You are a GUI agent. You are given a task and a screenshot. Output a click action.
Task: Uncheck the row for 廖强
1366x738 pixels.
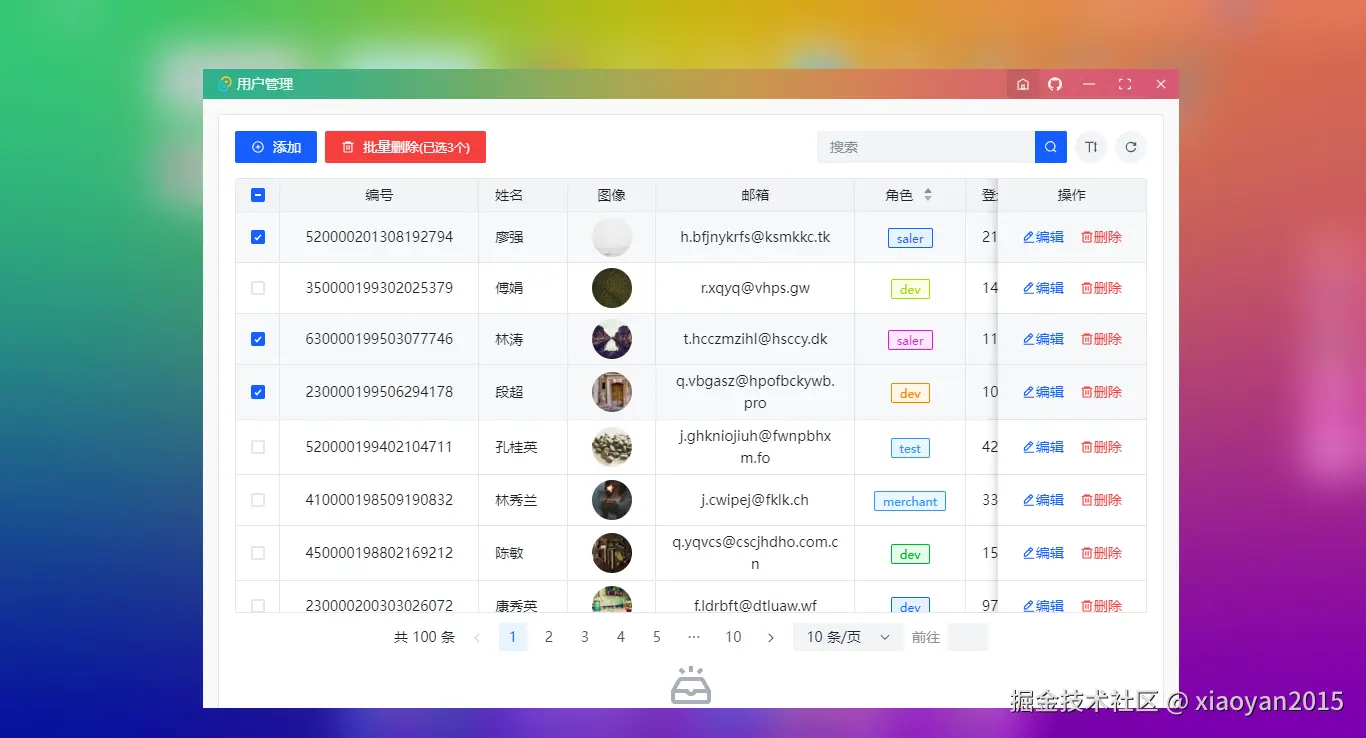click(x=258, y=237)
